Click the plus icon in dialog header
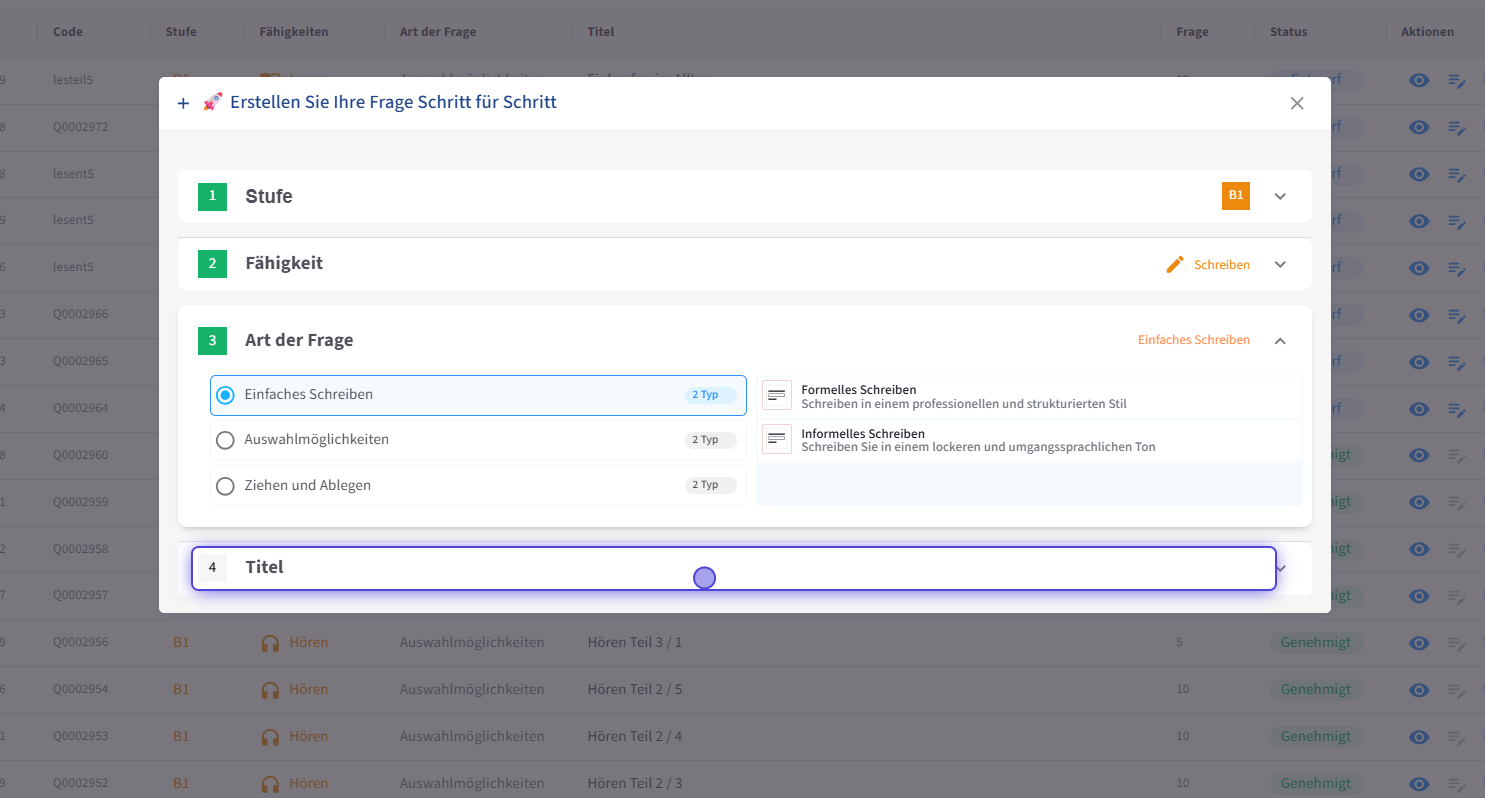The width and height of the screenshot is (1485, 798). point(183,103)
